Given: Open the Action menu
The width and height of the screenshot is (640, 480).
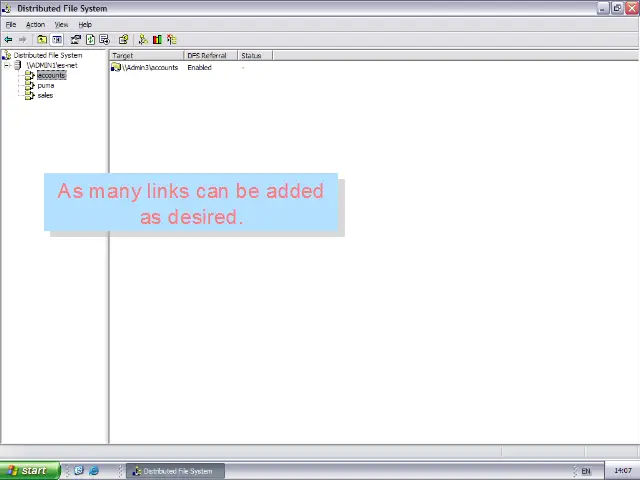Looking at the screenshot, I should (x=36, y=24).
